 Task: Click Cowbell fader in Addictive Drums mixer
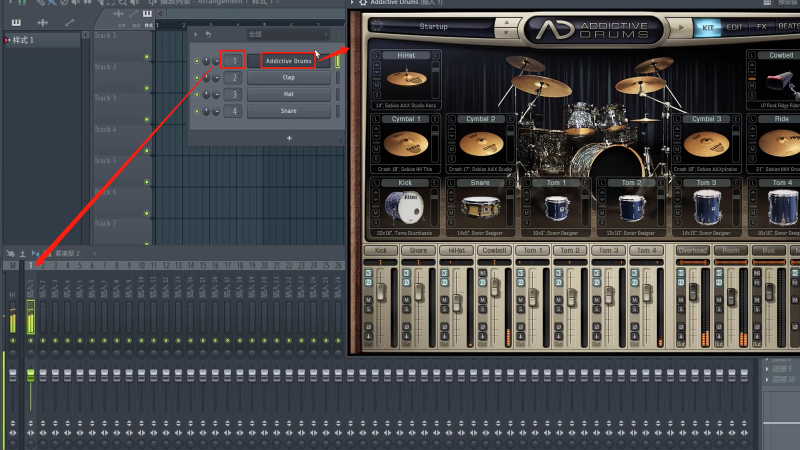[x=495, y=287]
